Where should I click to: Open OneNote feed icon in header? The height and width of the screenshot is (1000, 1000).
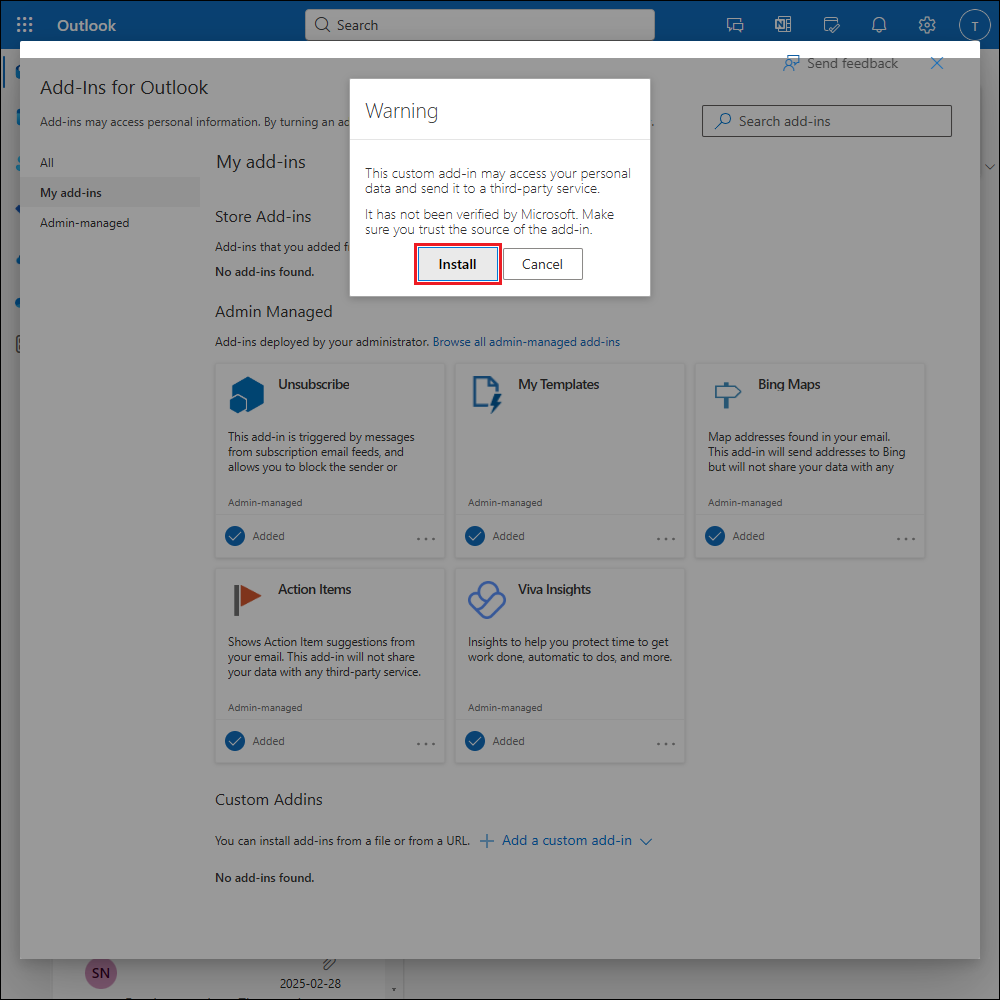(x=783, y=25)
